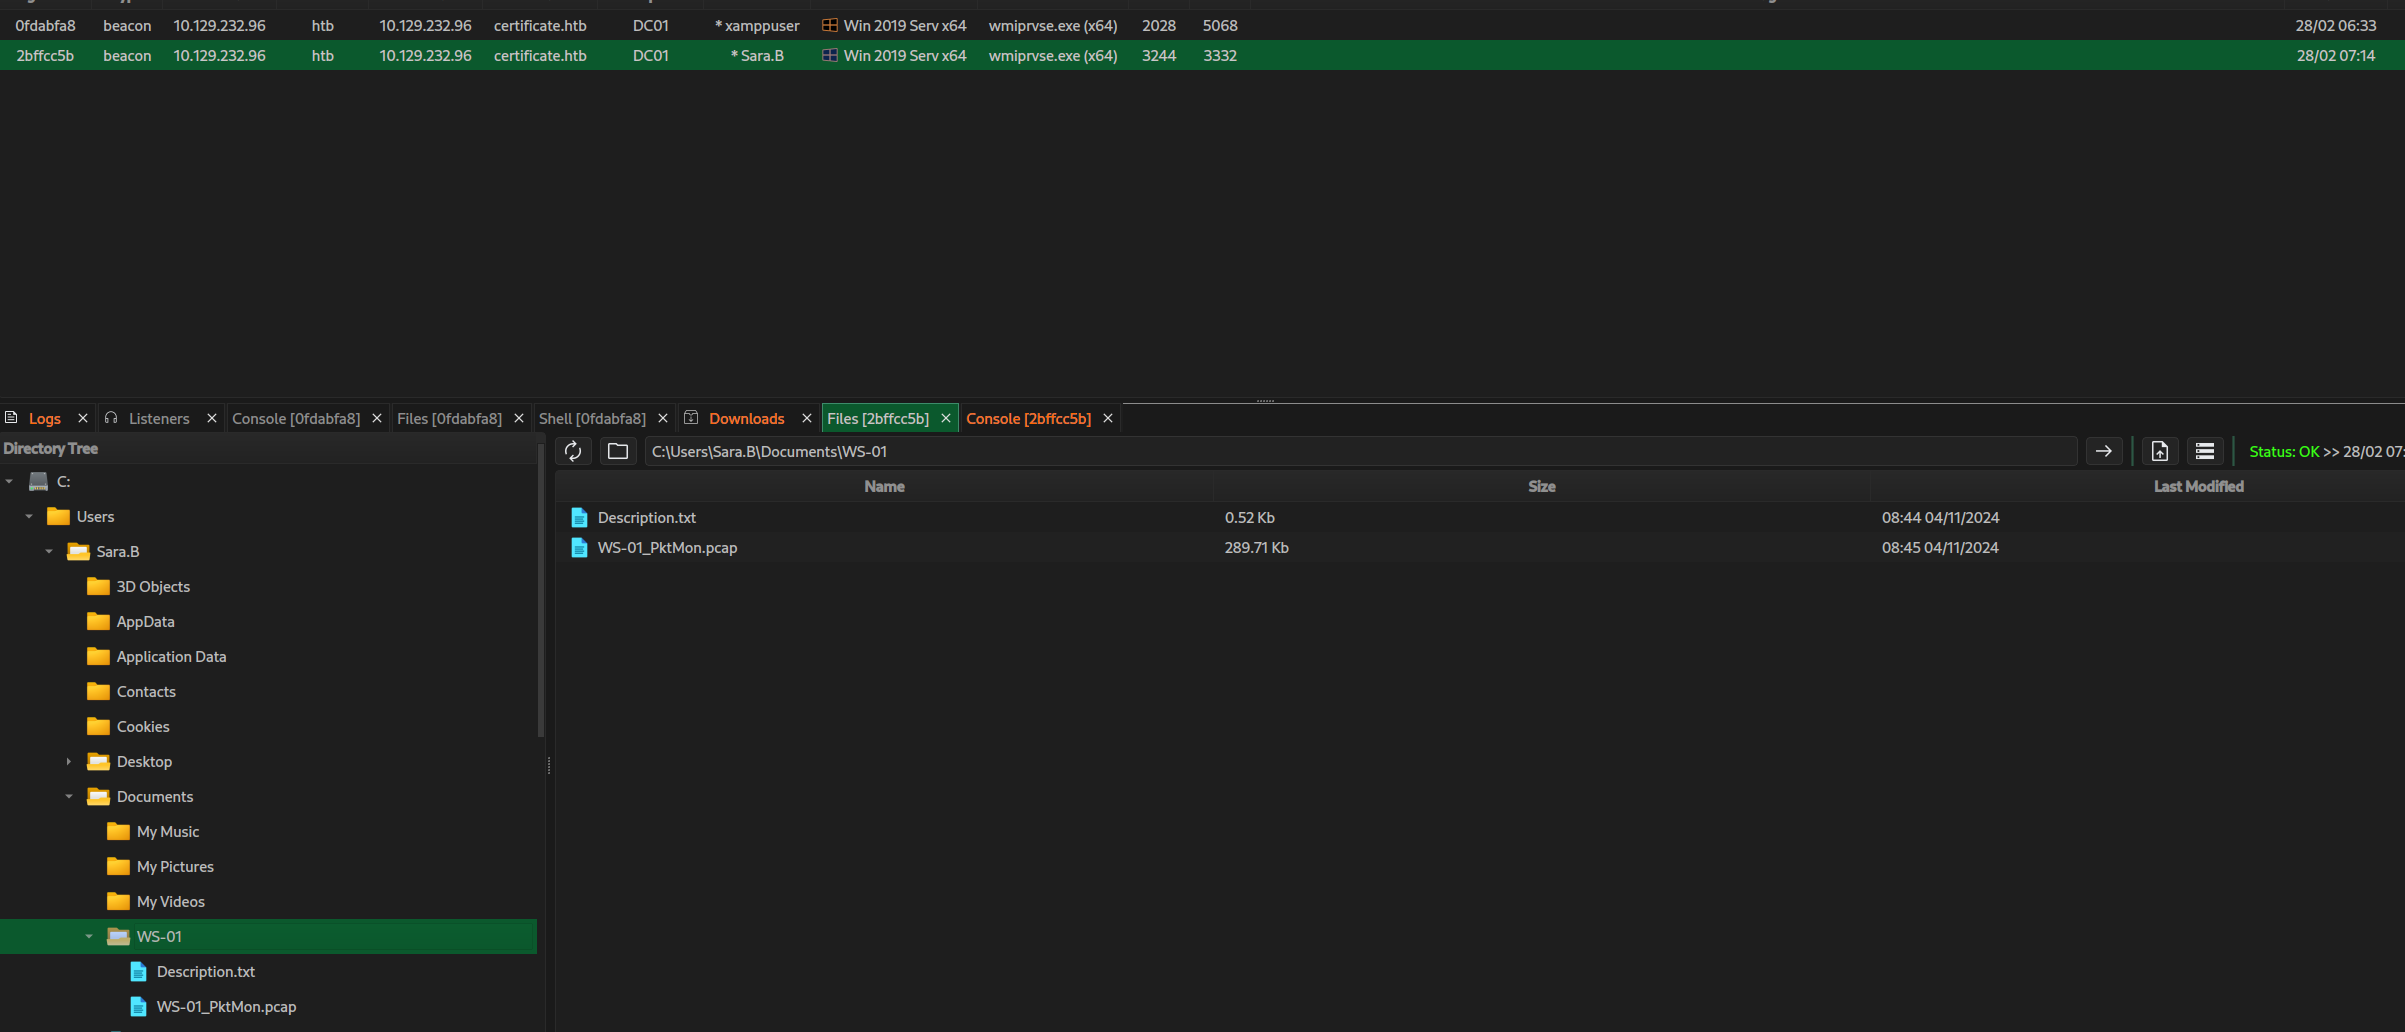Click the 289.71 Kb size cell
This screenshot has width=2405, height=1032.
pyautogui.click(x=1256, y=547)
